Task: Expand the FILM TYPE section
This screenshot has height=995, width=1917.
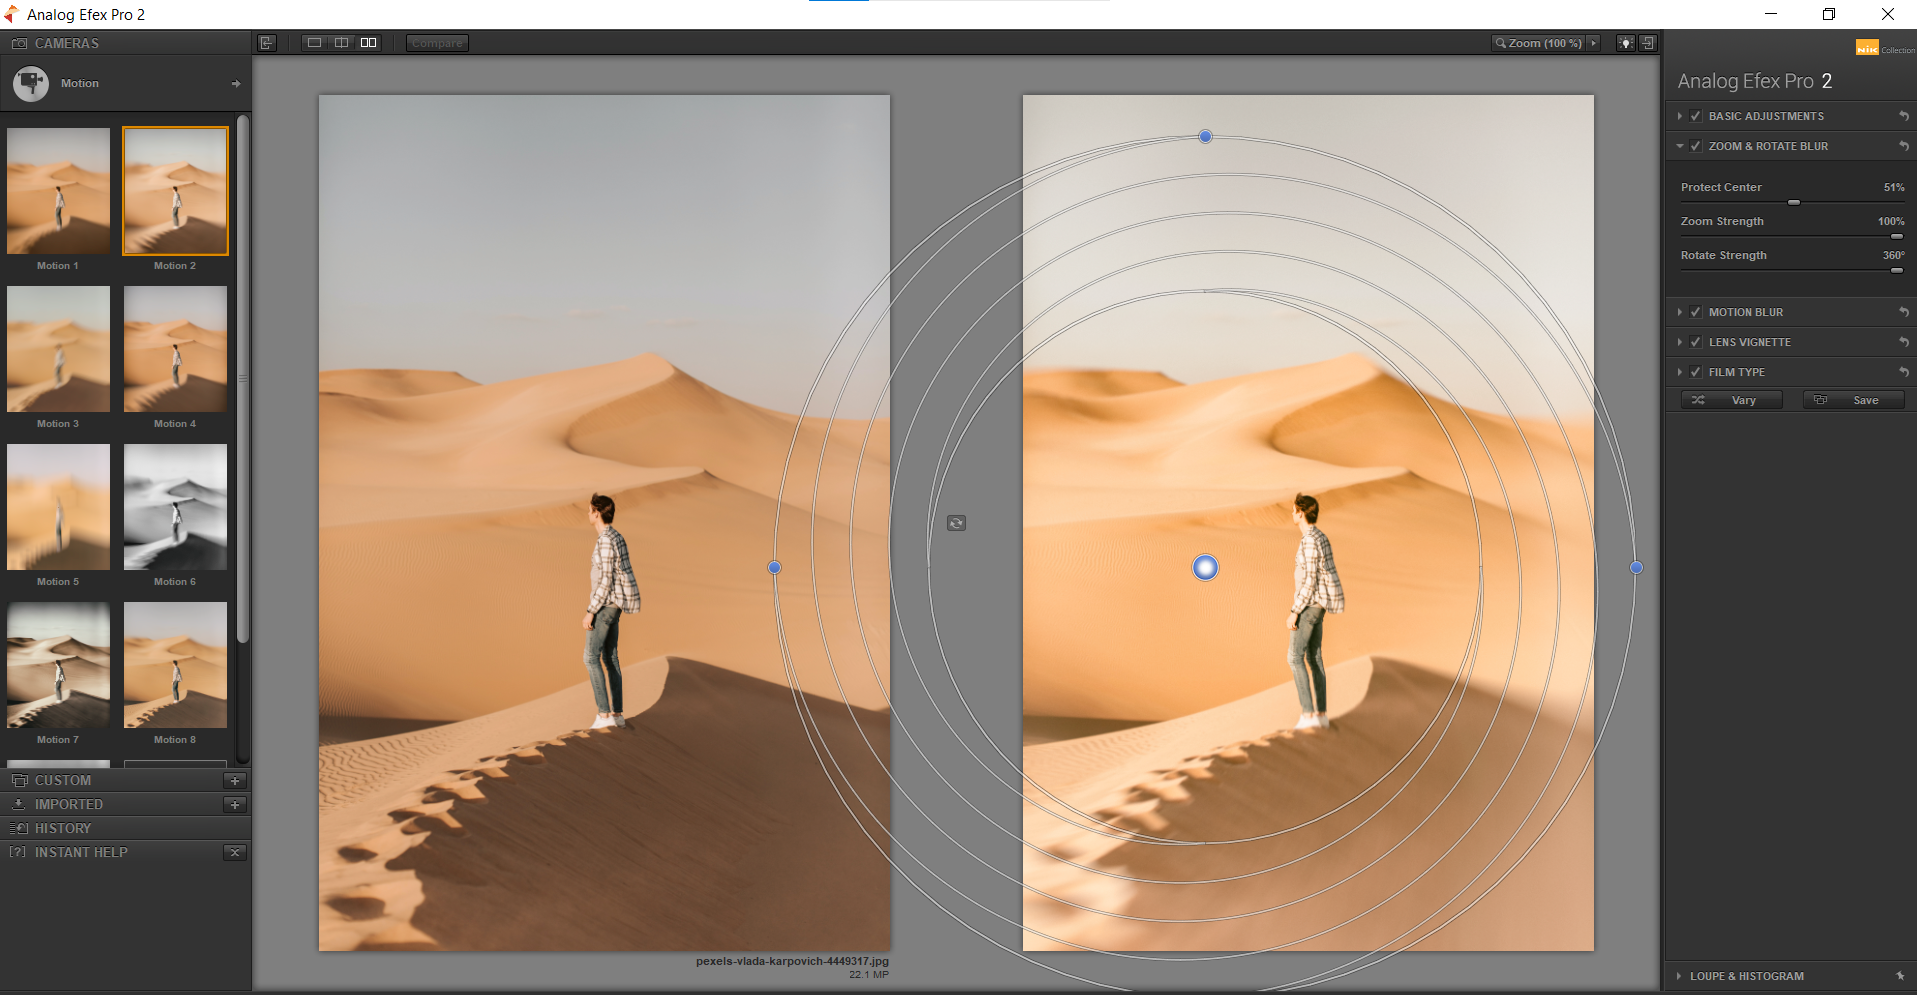Action: [x=1678, y=371]
